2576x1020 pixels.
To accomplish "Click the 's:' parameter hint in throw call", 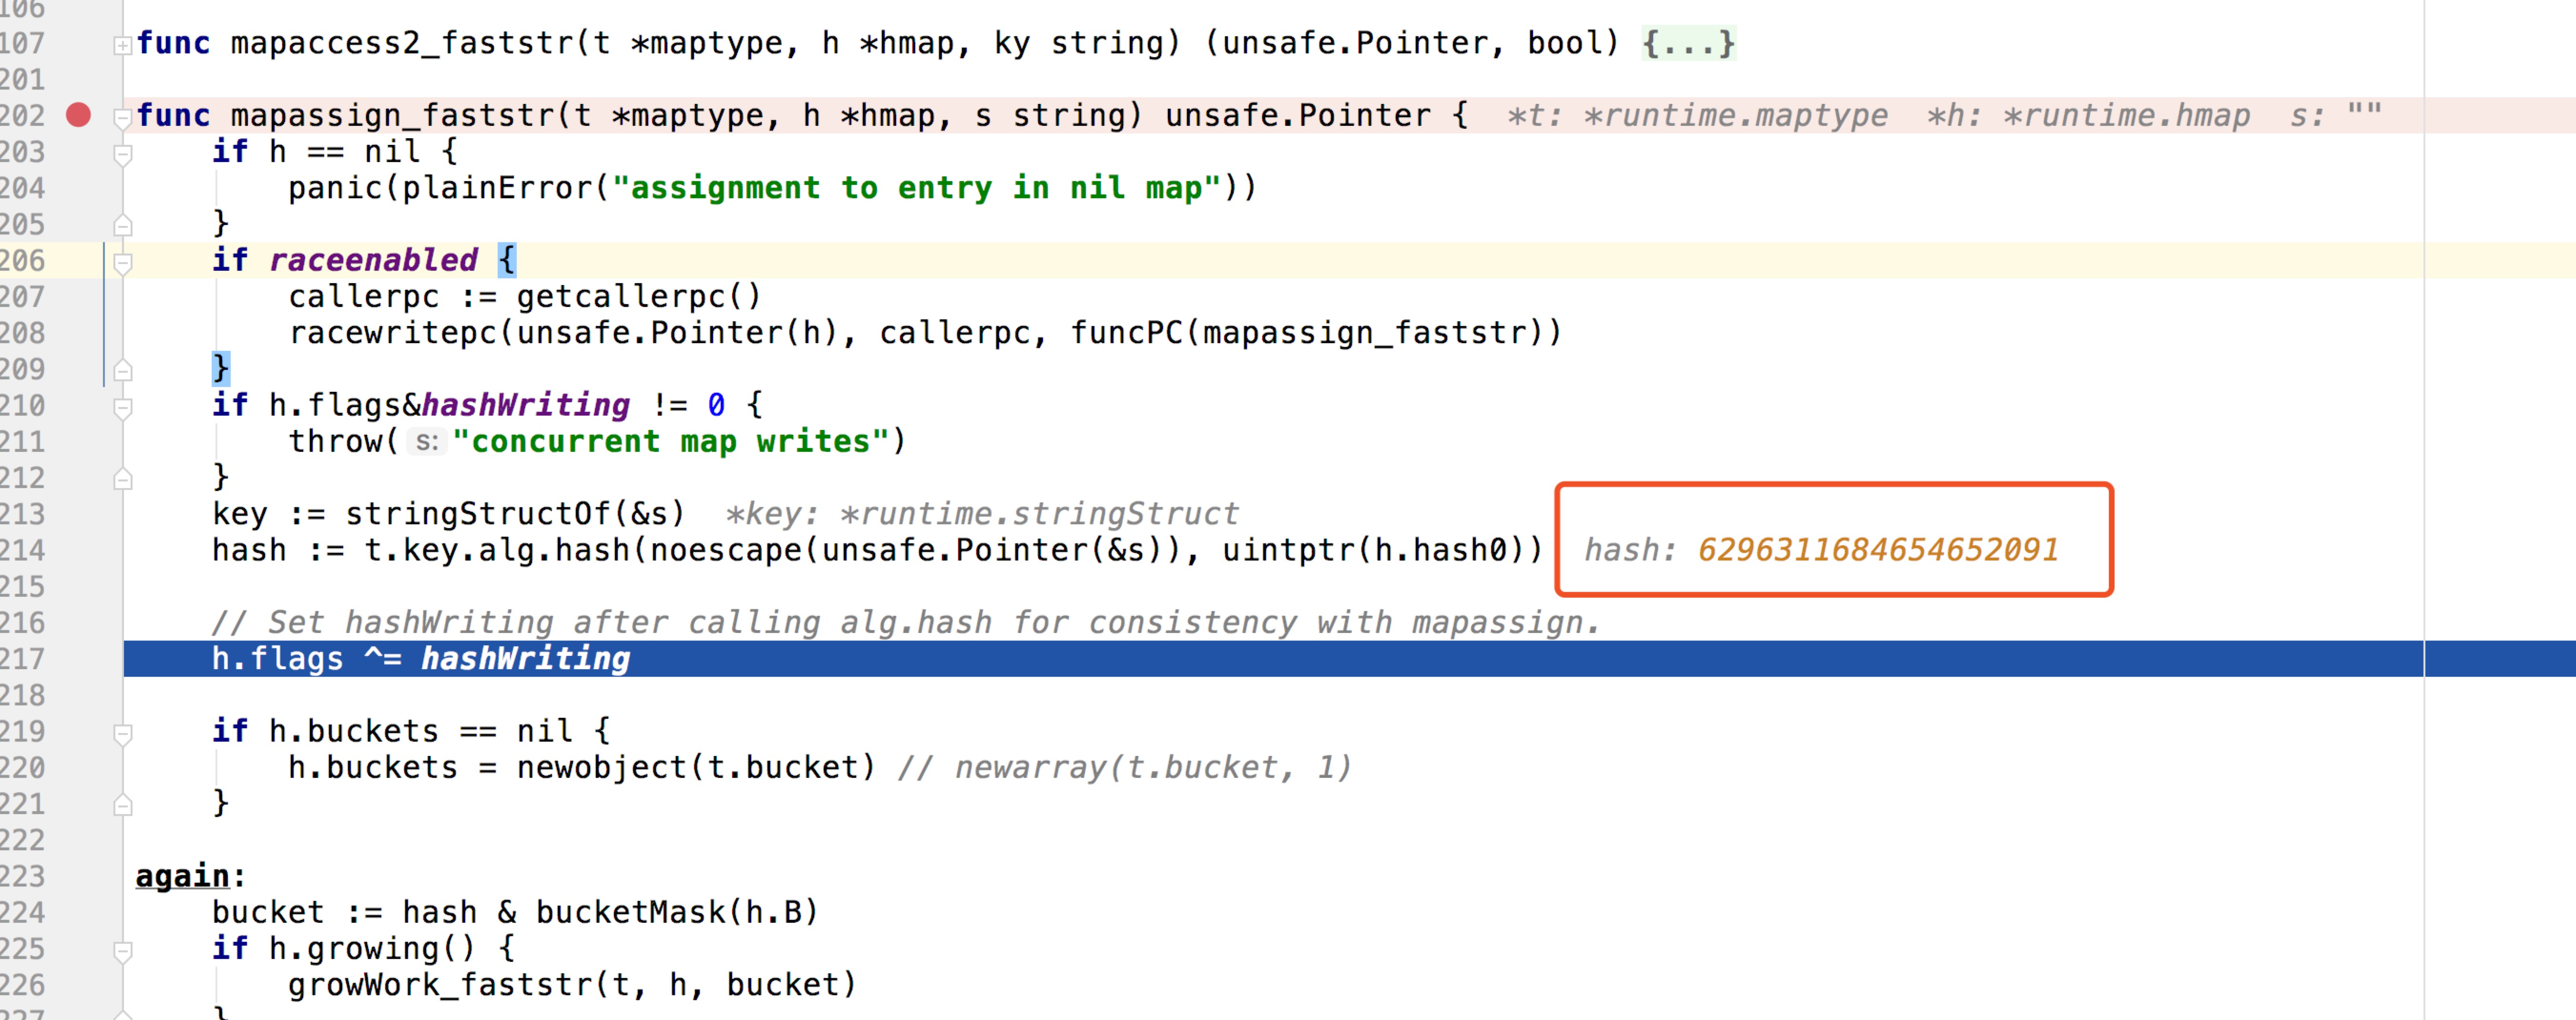I will click(427, 441).
